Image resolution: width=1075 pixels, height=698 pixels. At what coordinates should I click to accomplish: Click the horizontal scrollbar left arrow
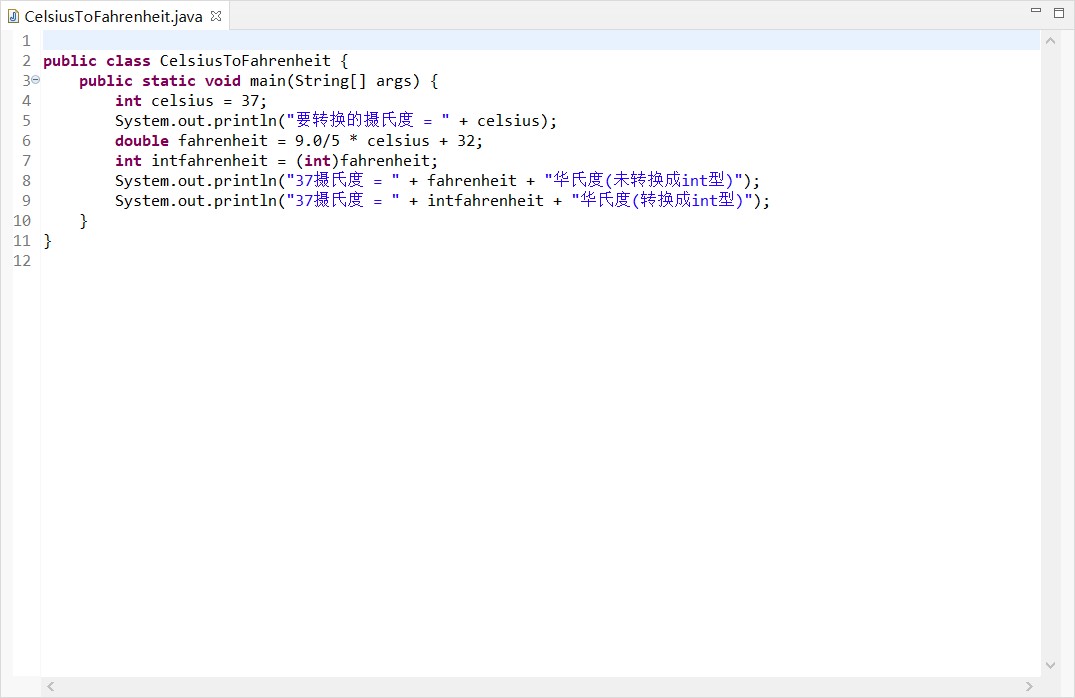[x=50, y=686]
